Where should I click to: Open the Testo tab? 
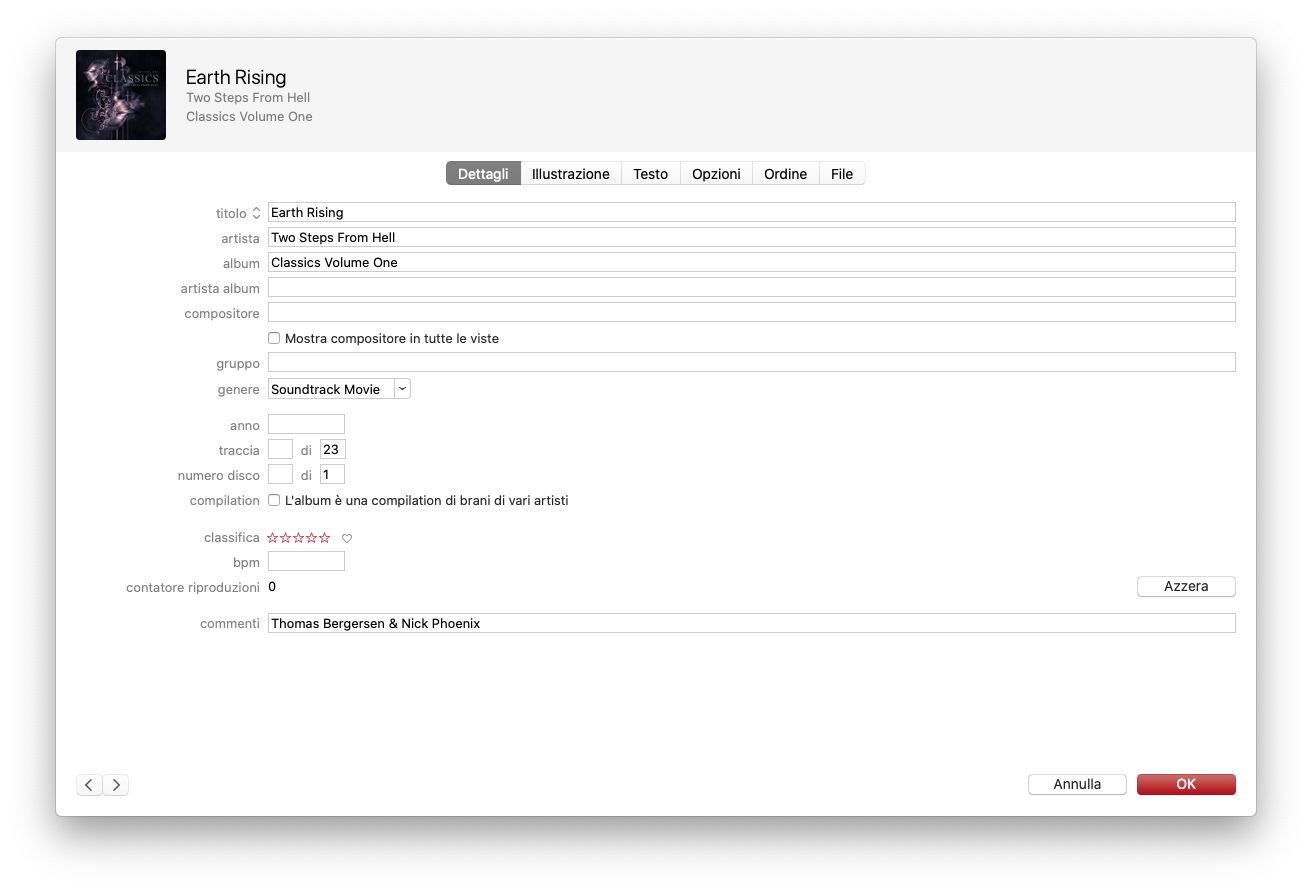650,174
